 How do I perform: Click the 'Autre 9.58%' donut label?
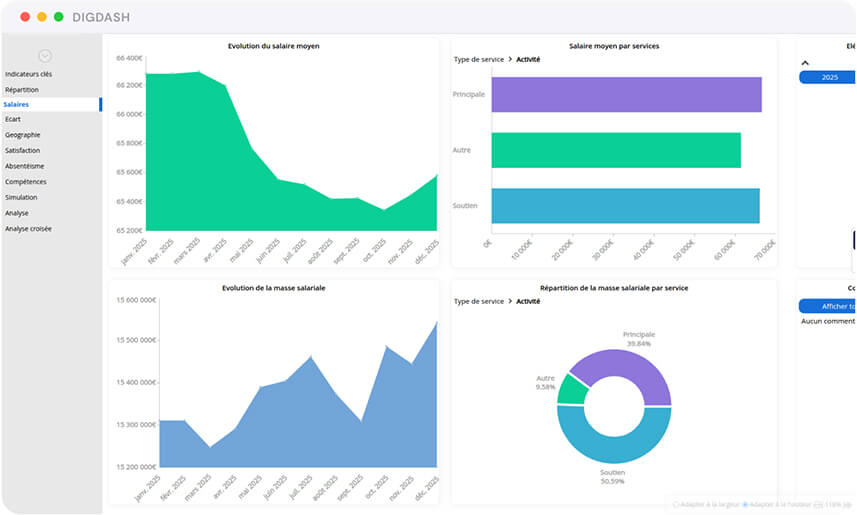(x=545, y=382)
